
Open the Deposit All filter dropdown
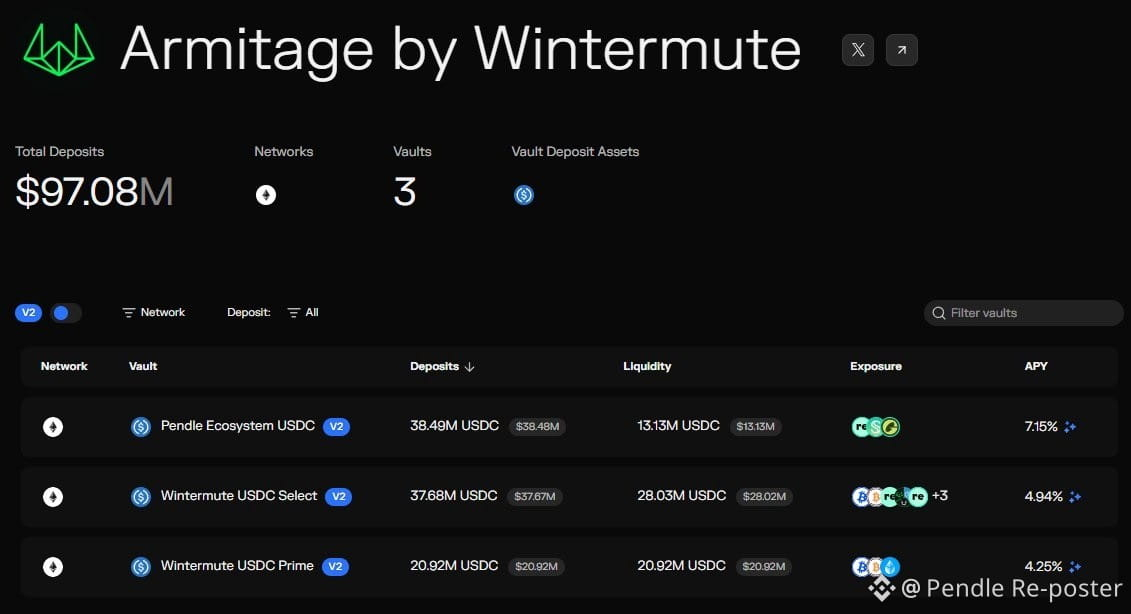coord(303,312)
